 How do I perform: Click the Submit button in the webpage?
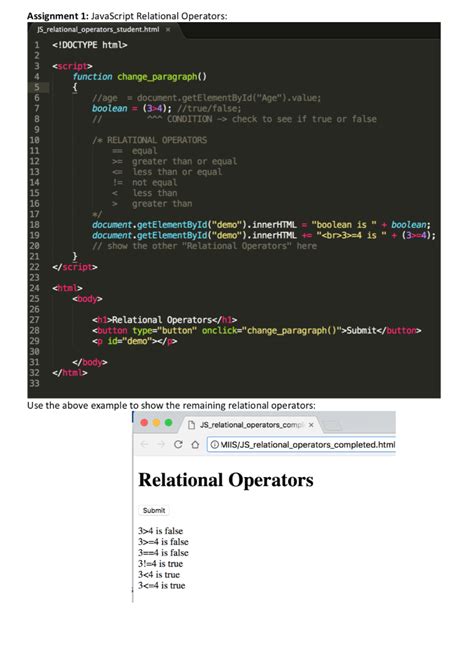click(x=154, y=510)
